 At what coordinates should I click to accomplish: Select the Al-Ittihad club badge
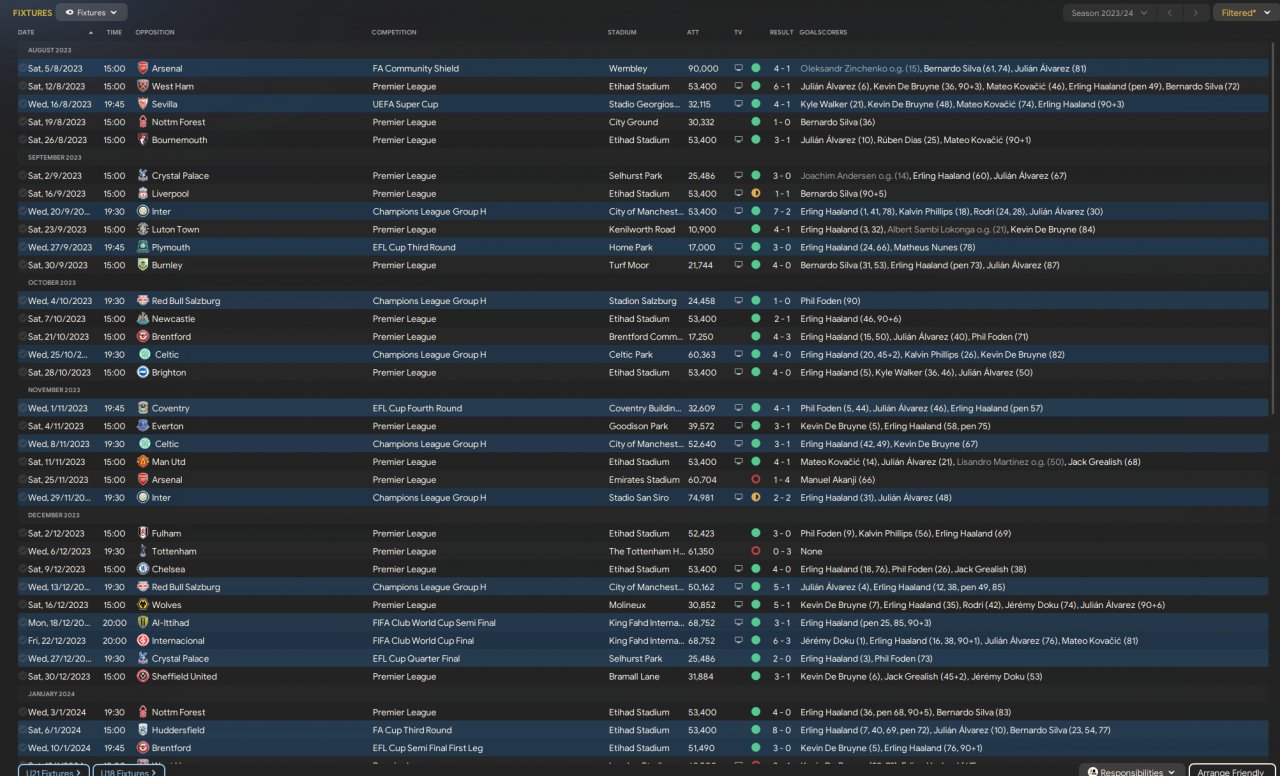click(x=142, y=623)
